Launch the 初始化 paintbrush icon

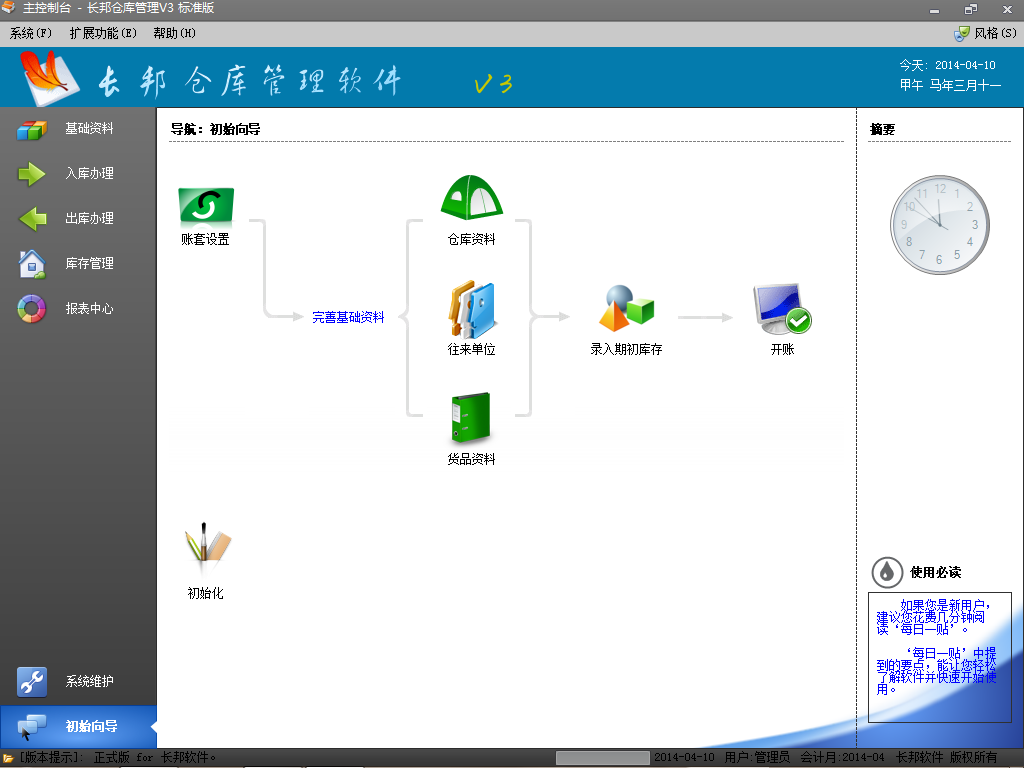click(206, 548)
